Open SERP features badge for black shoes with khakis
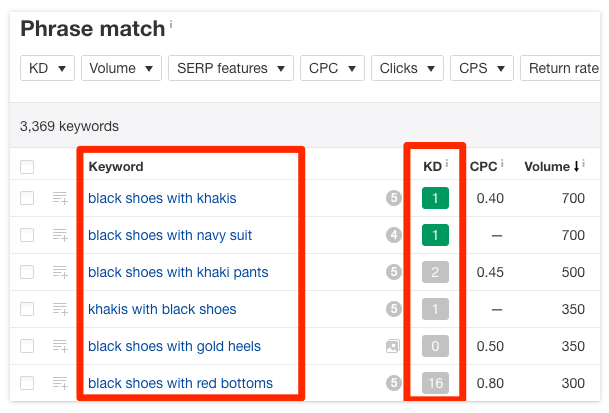609x413 pixels. point(393,198)
